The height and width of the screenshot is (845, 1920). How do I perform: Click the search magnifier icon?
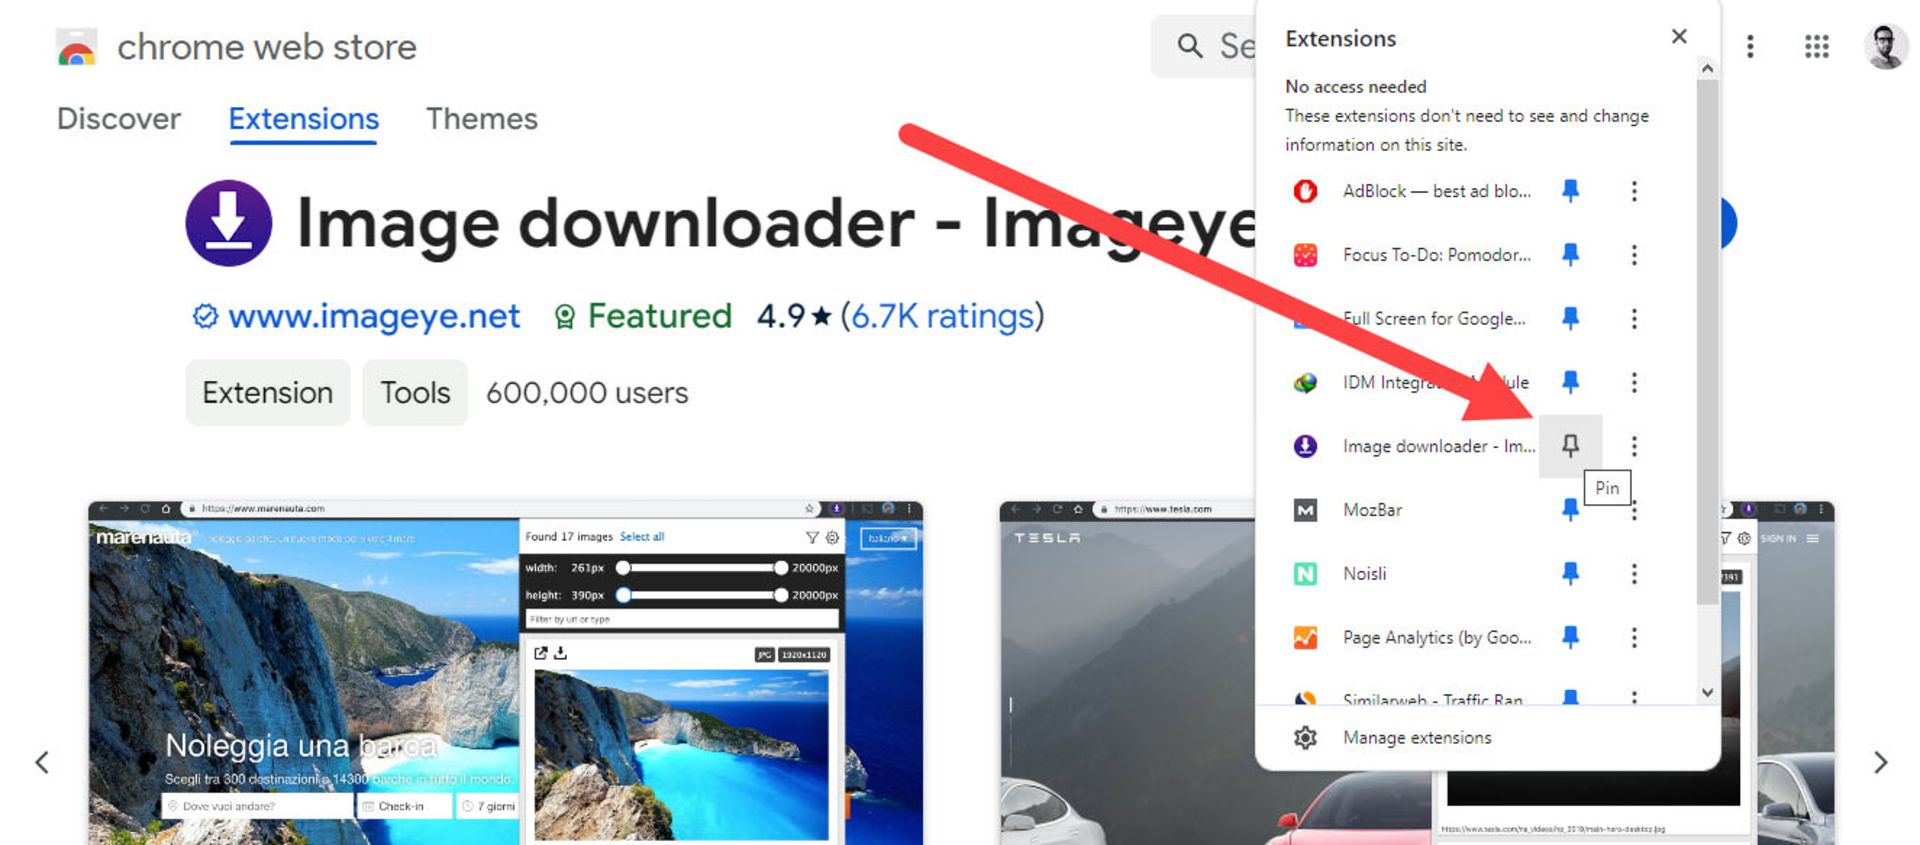(x=1189, y=46)
